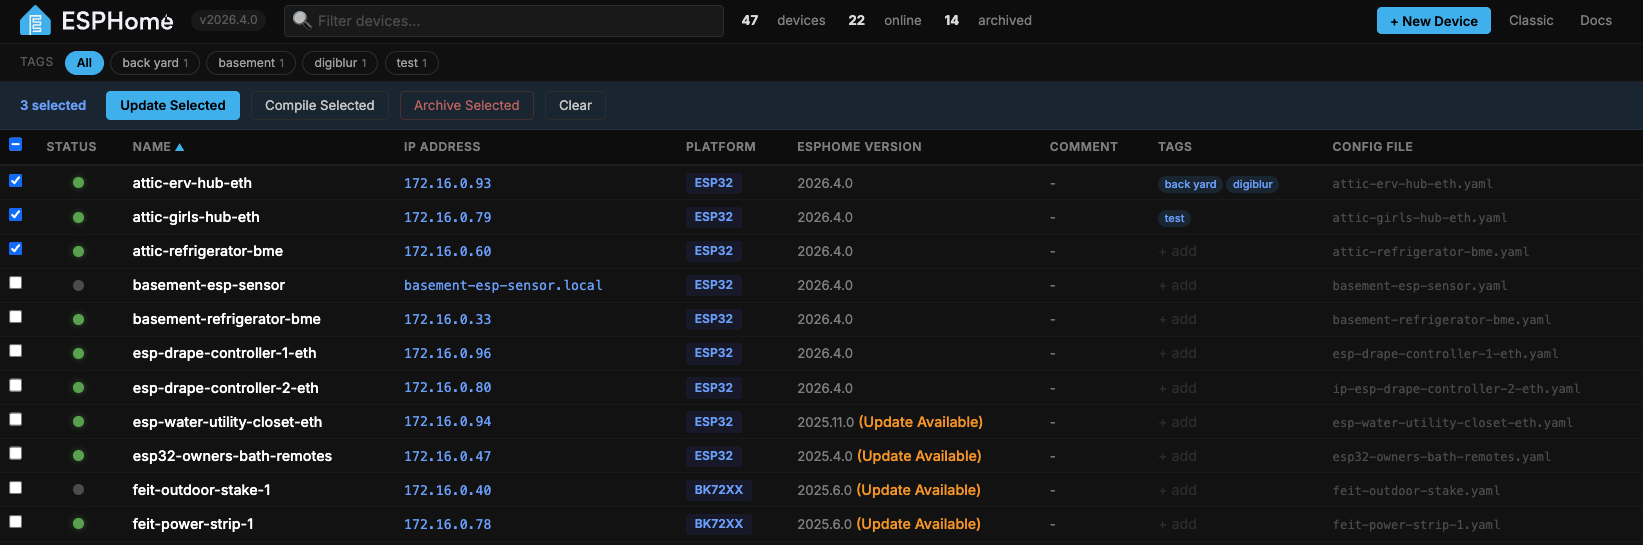The width and height of the screenshot is (1643, 545).
Task: Click the New Device button
Action: tap(1433, 21)
